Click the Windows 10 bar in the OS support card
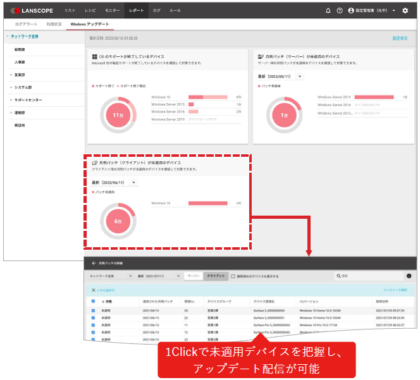Screen dimensions: 420x380 208,97
